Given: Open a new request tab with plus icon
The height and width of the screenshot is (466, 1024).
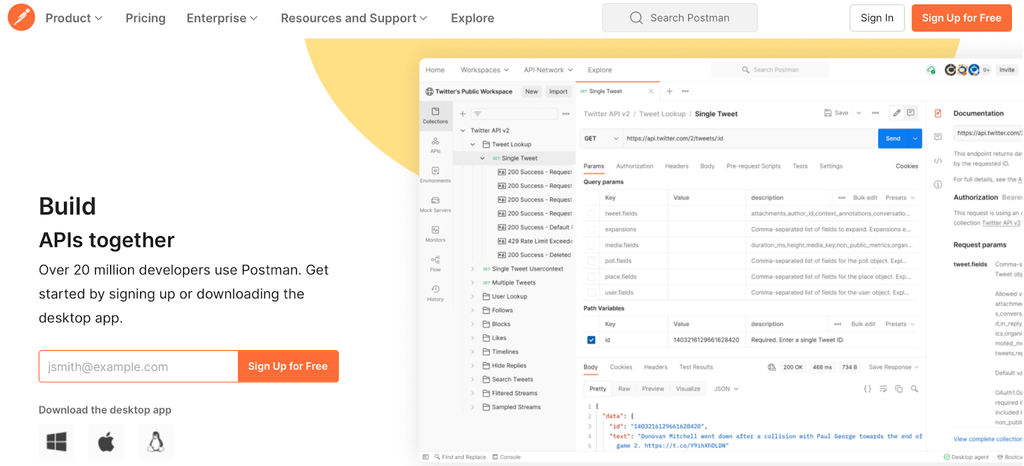Looking at the screenshot, I should pos(669,91).
